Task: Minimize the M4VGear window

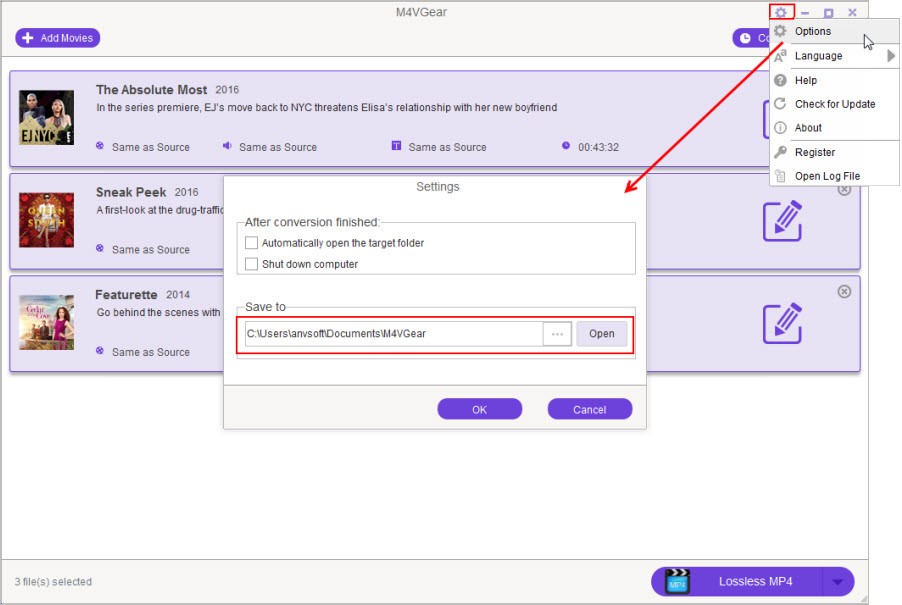Action: (x=805, y=12)
